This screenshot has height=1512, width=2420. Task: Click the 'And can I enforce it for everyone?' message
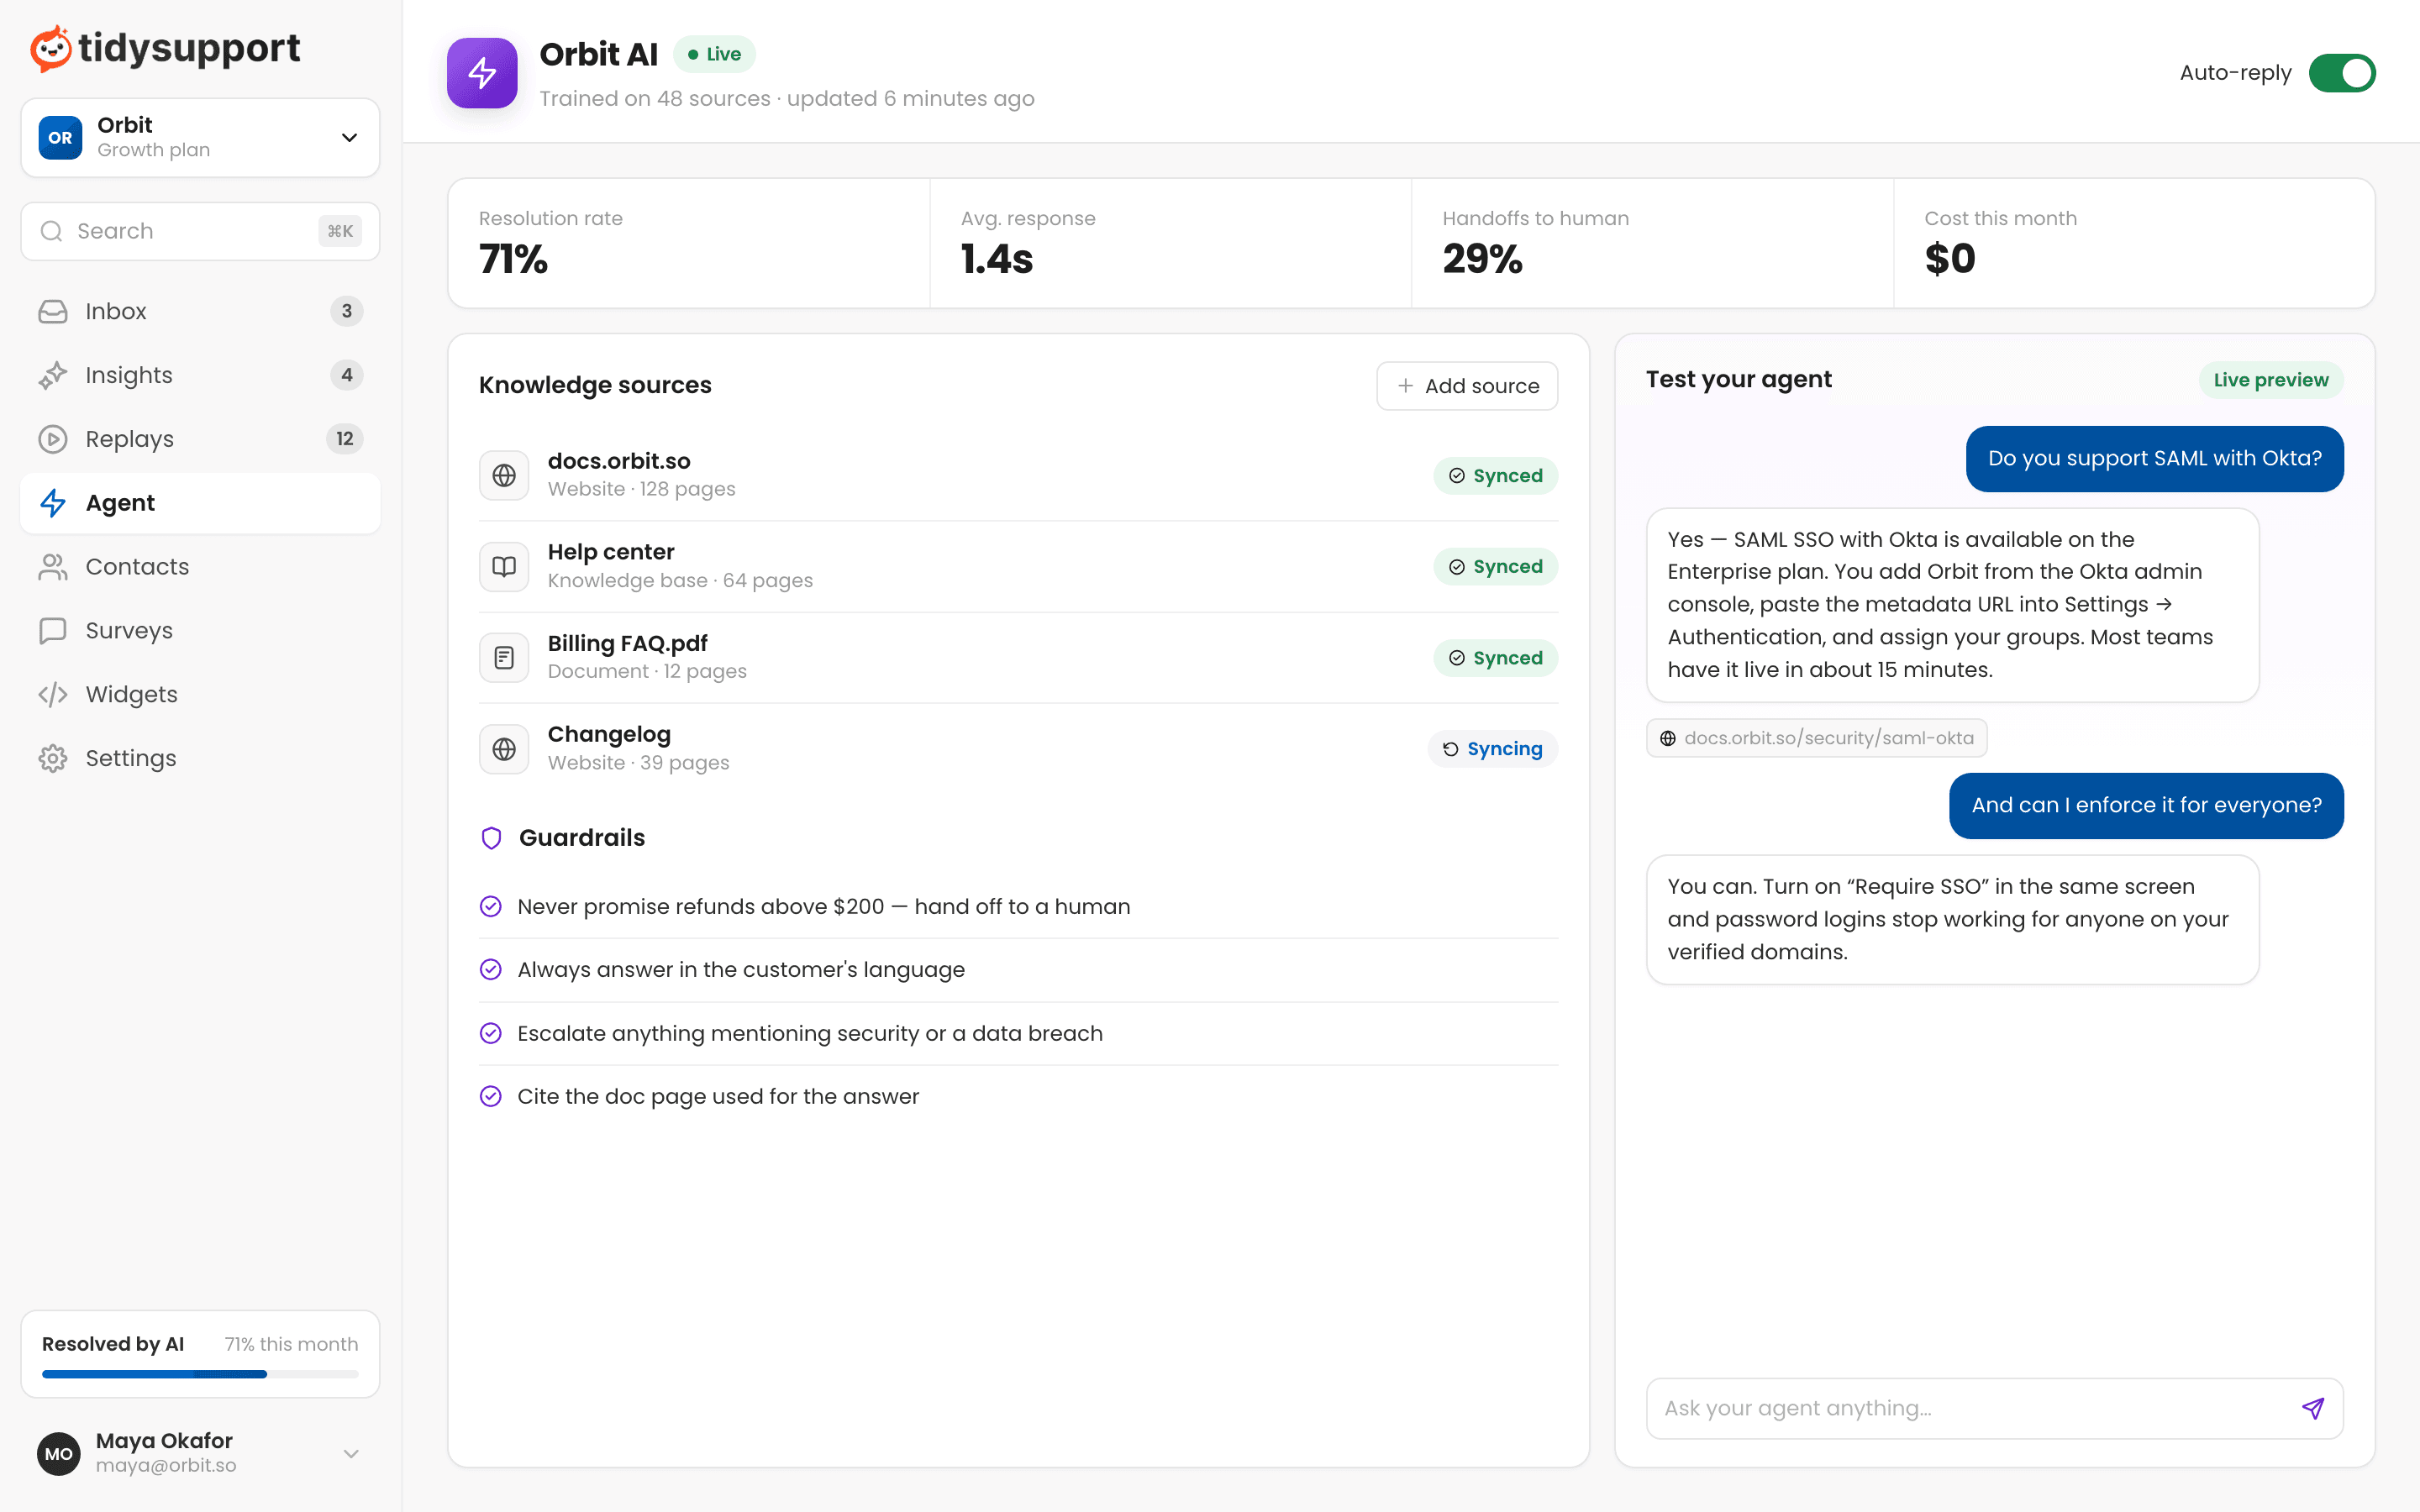[2146, 806]
